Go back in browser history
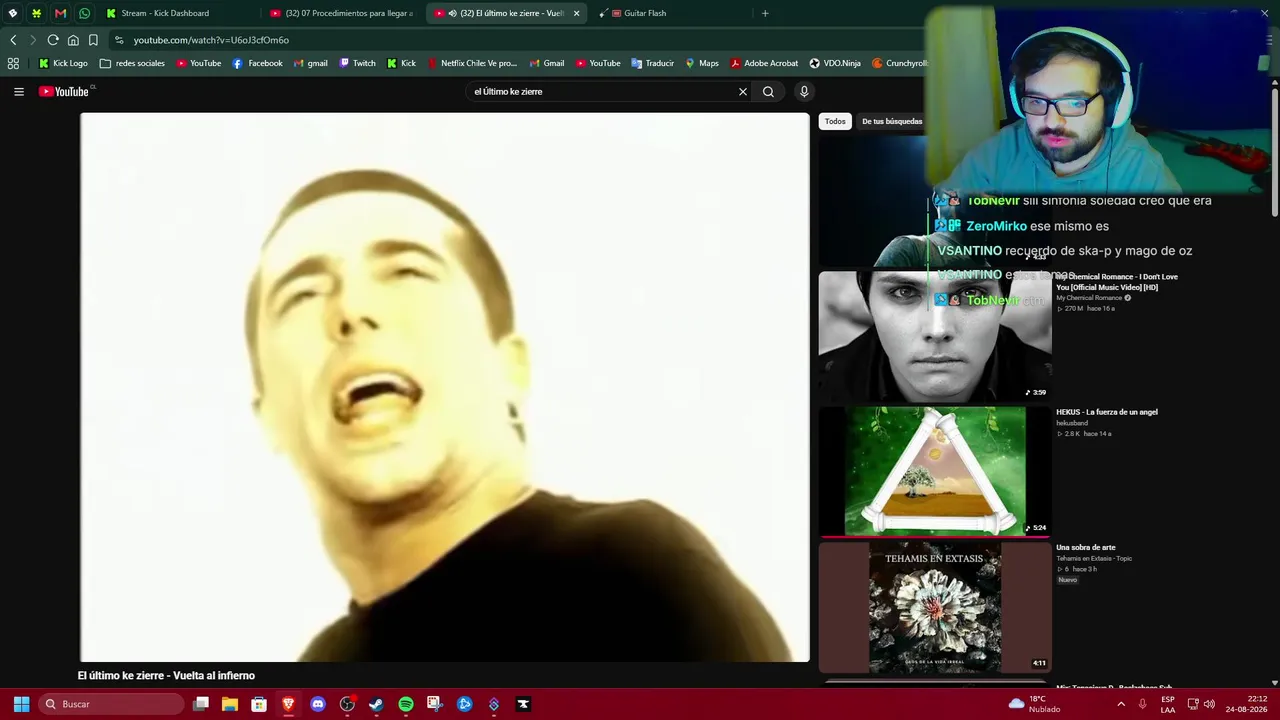This screenshot has height=720, width=1280. point(13,40)
